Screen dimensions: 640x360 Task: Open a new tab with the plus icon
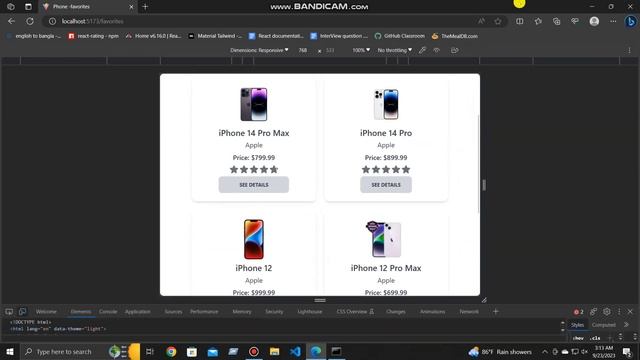(145, 7)
